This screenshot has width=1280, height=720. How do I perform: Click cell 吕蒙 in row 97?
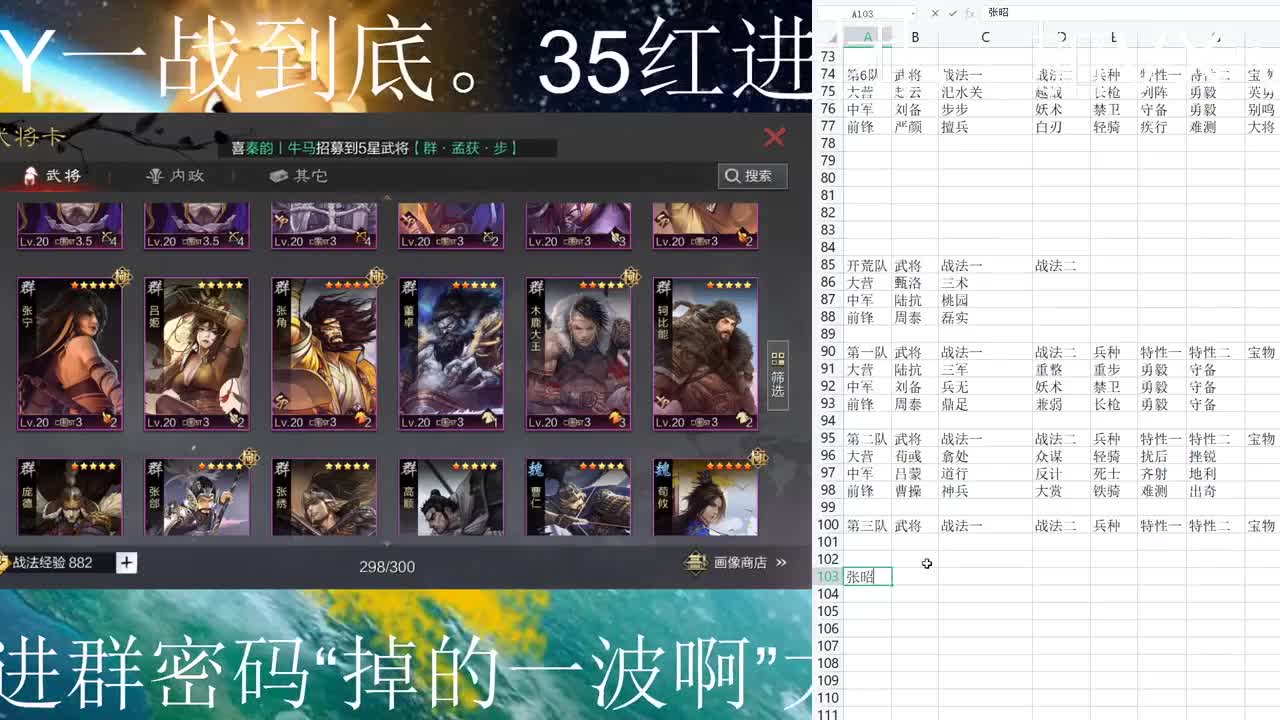(x=915, y=473)
